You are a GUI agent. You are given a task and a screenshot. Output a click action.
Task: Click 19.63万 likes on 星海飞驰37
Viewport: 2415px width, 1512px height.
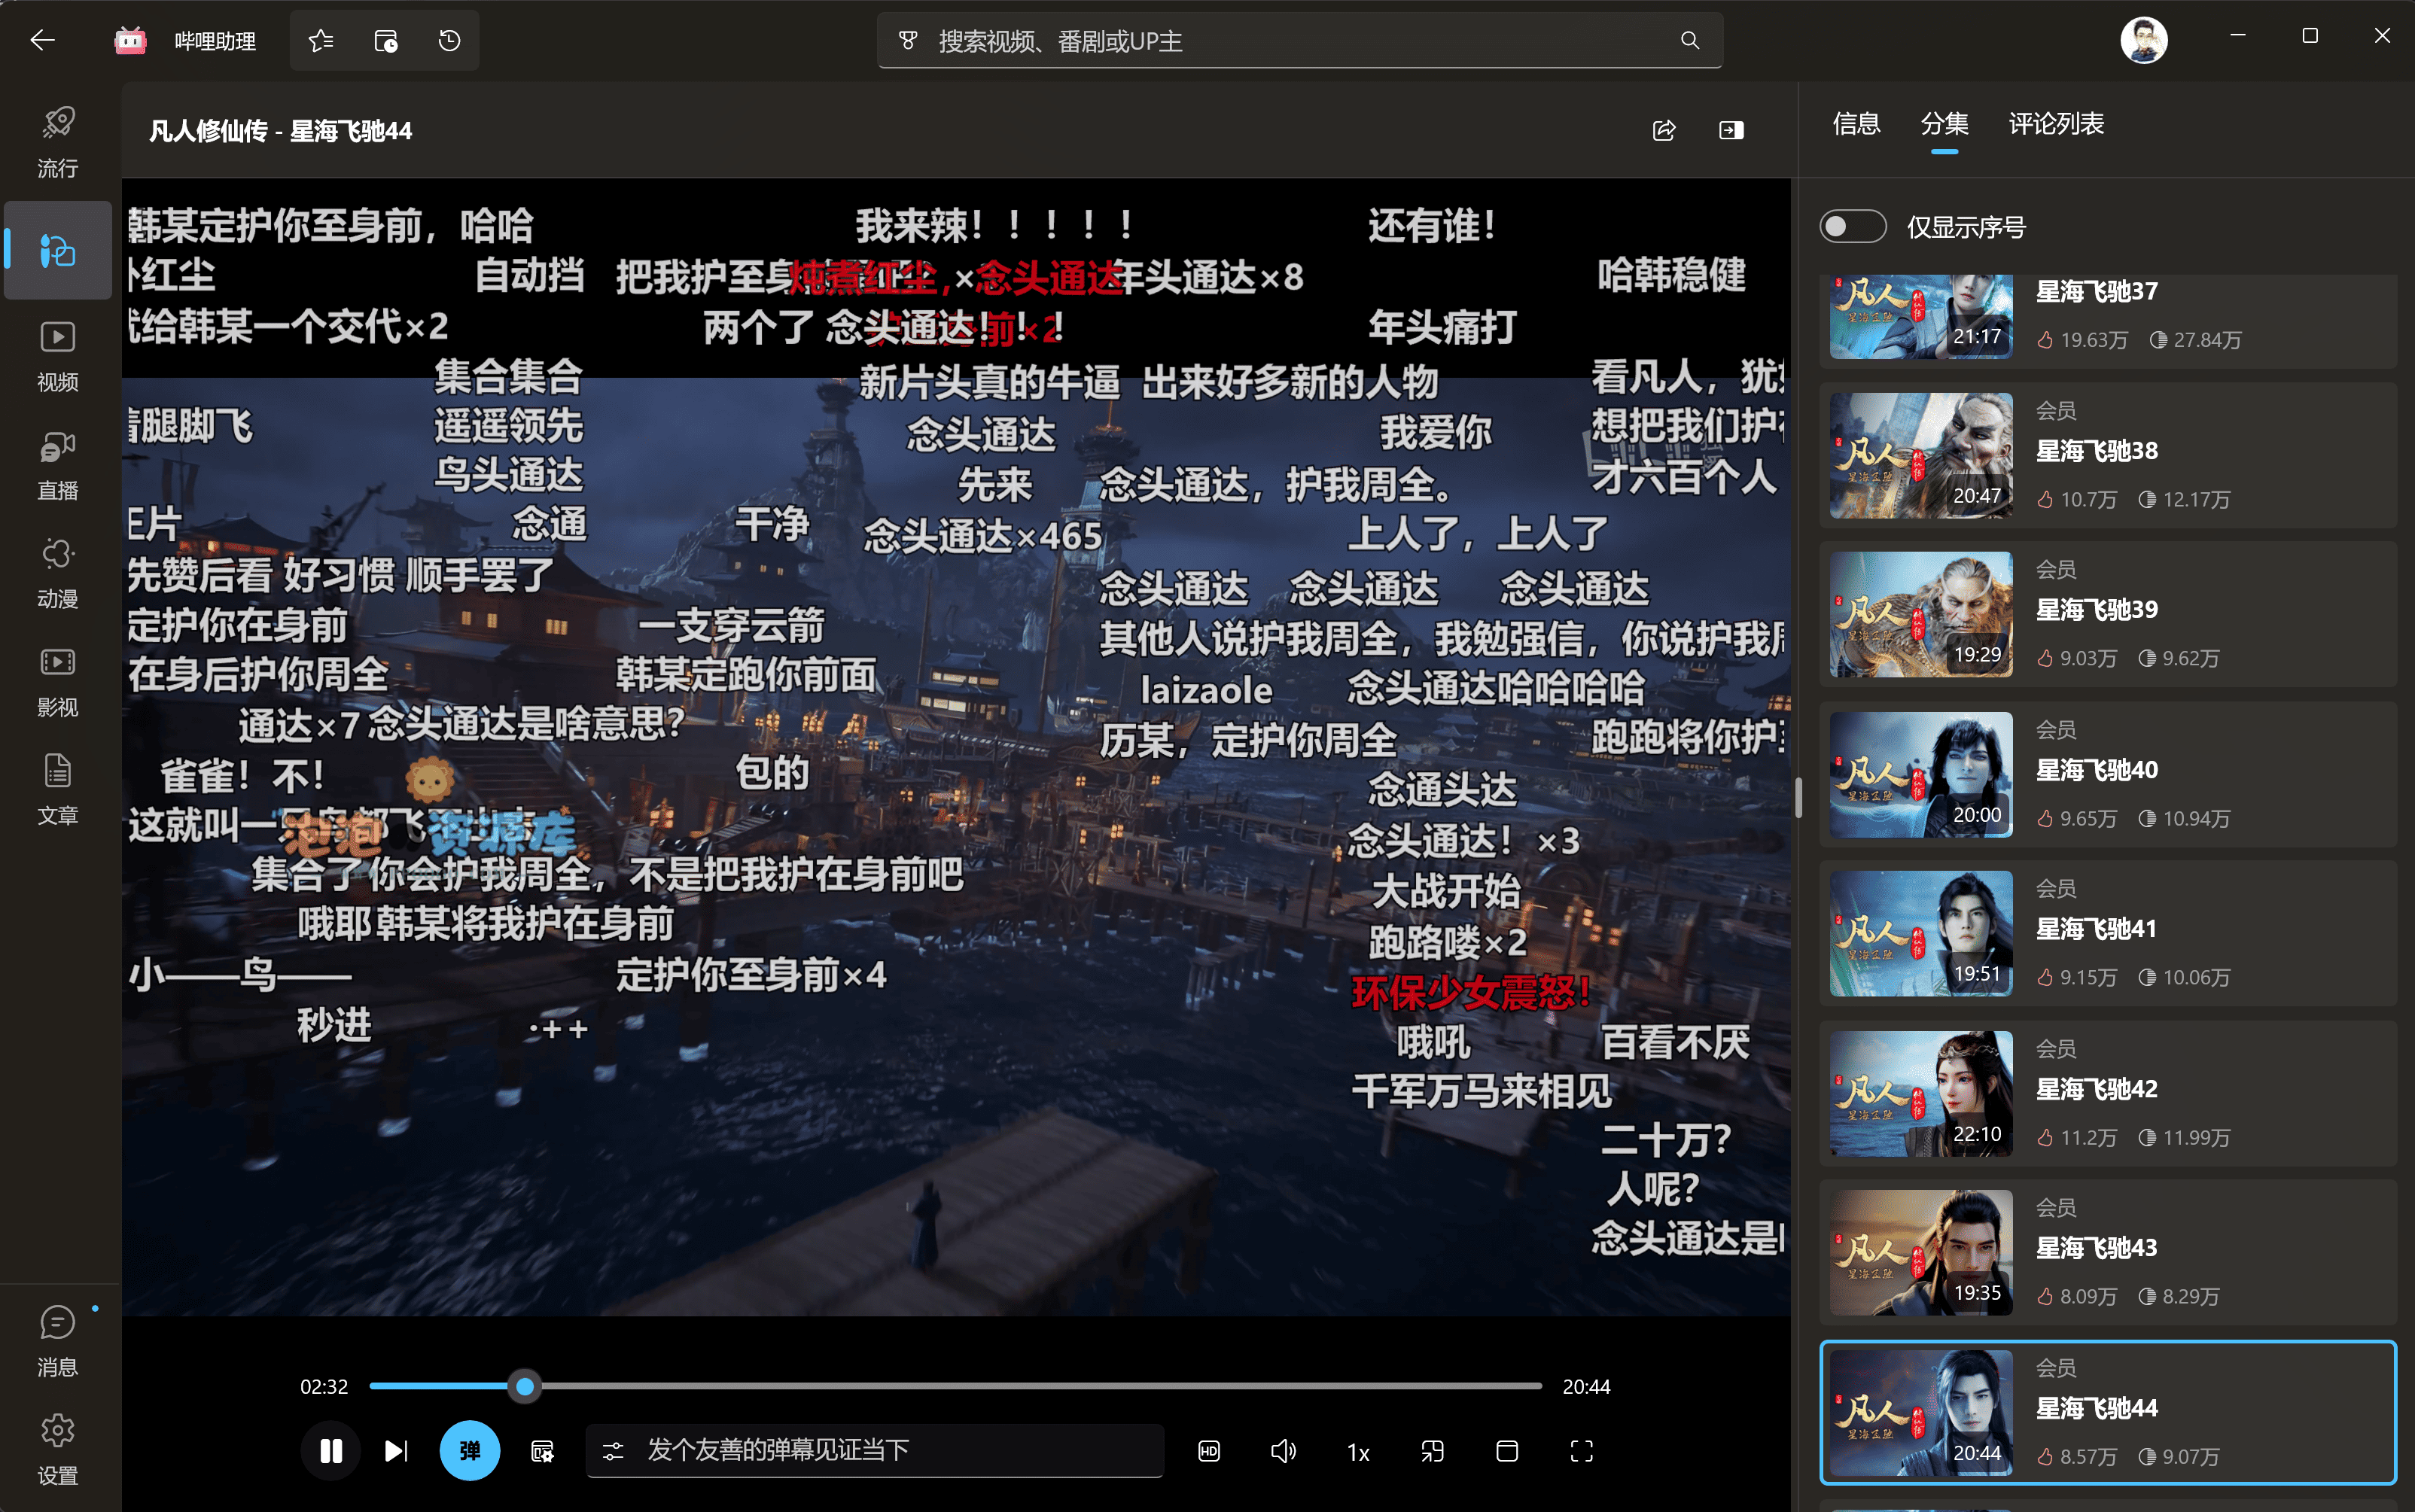2082,340
